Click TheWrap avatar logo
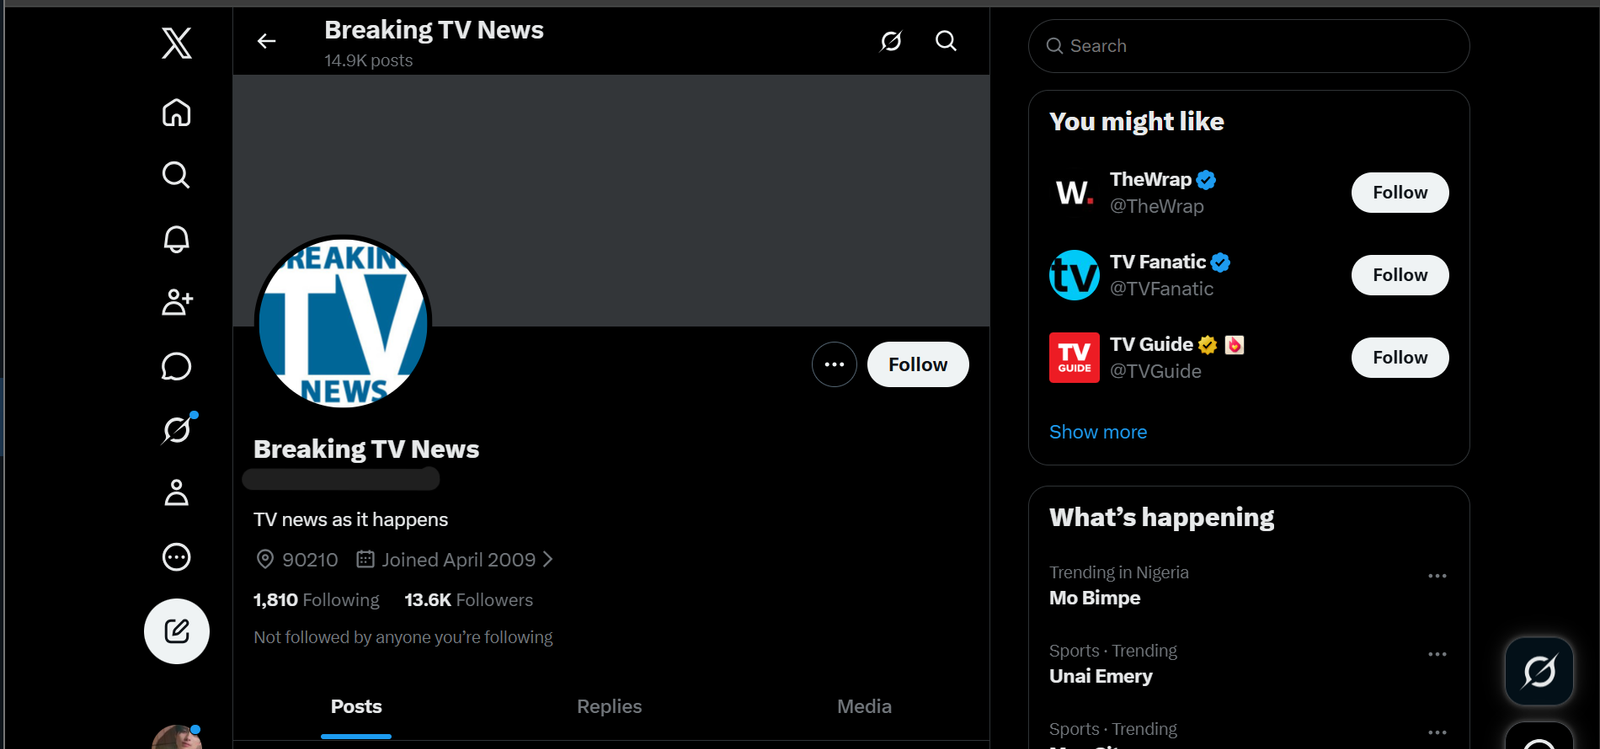 [1074, 192]
